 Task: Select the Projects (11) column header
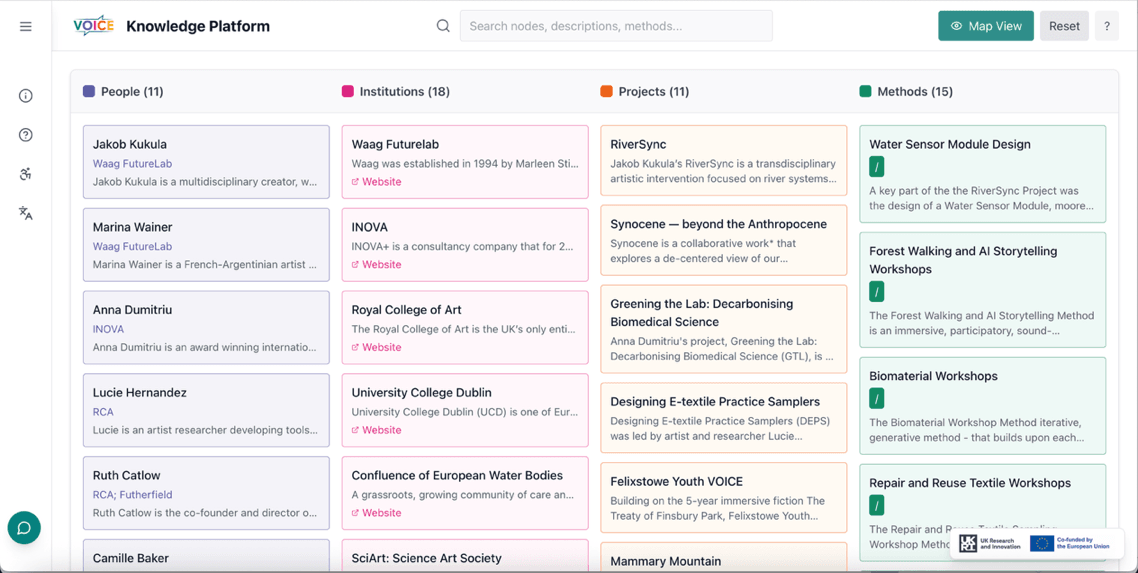(653, 91)
